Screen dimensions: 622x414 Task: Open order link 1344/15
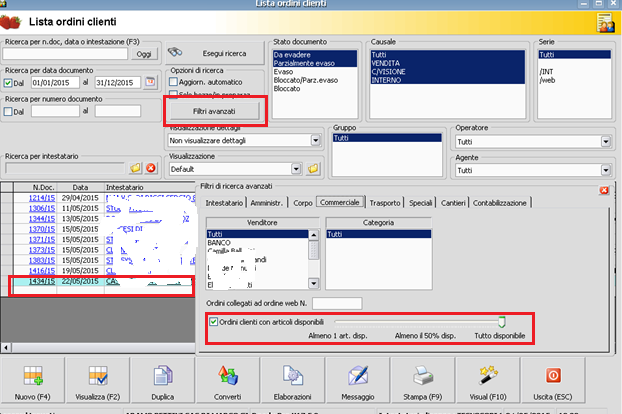(x=42, y=218)
